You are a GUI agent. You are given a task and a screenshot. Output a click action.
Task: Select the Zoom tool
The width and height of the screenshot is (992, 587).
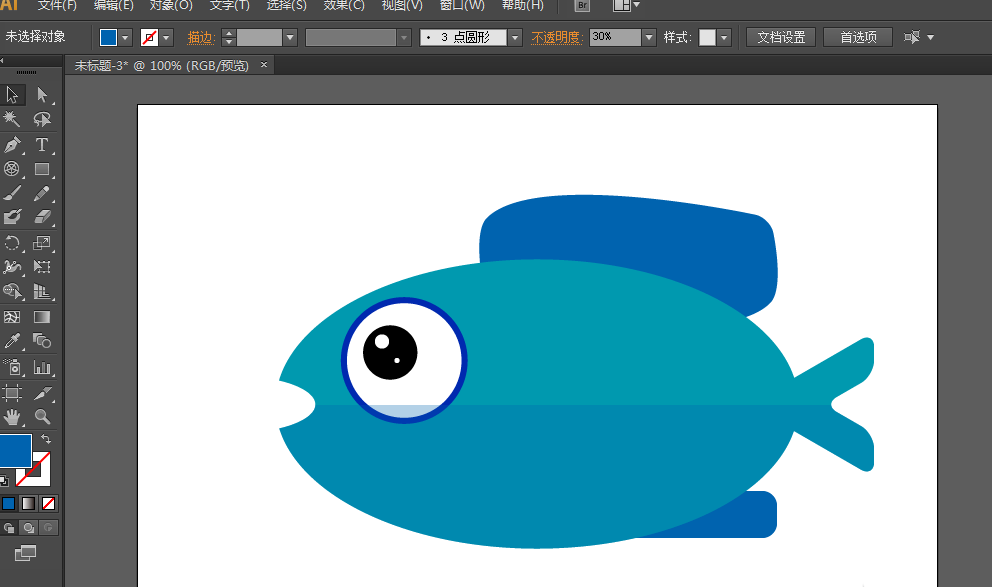click(x=42, y=416)
